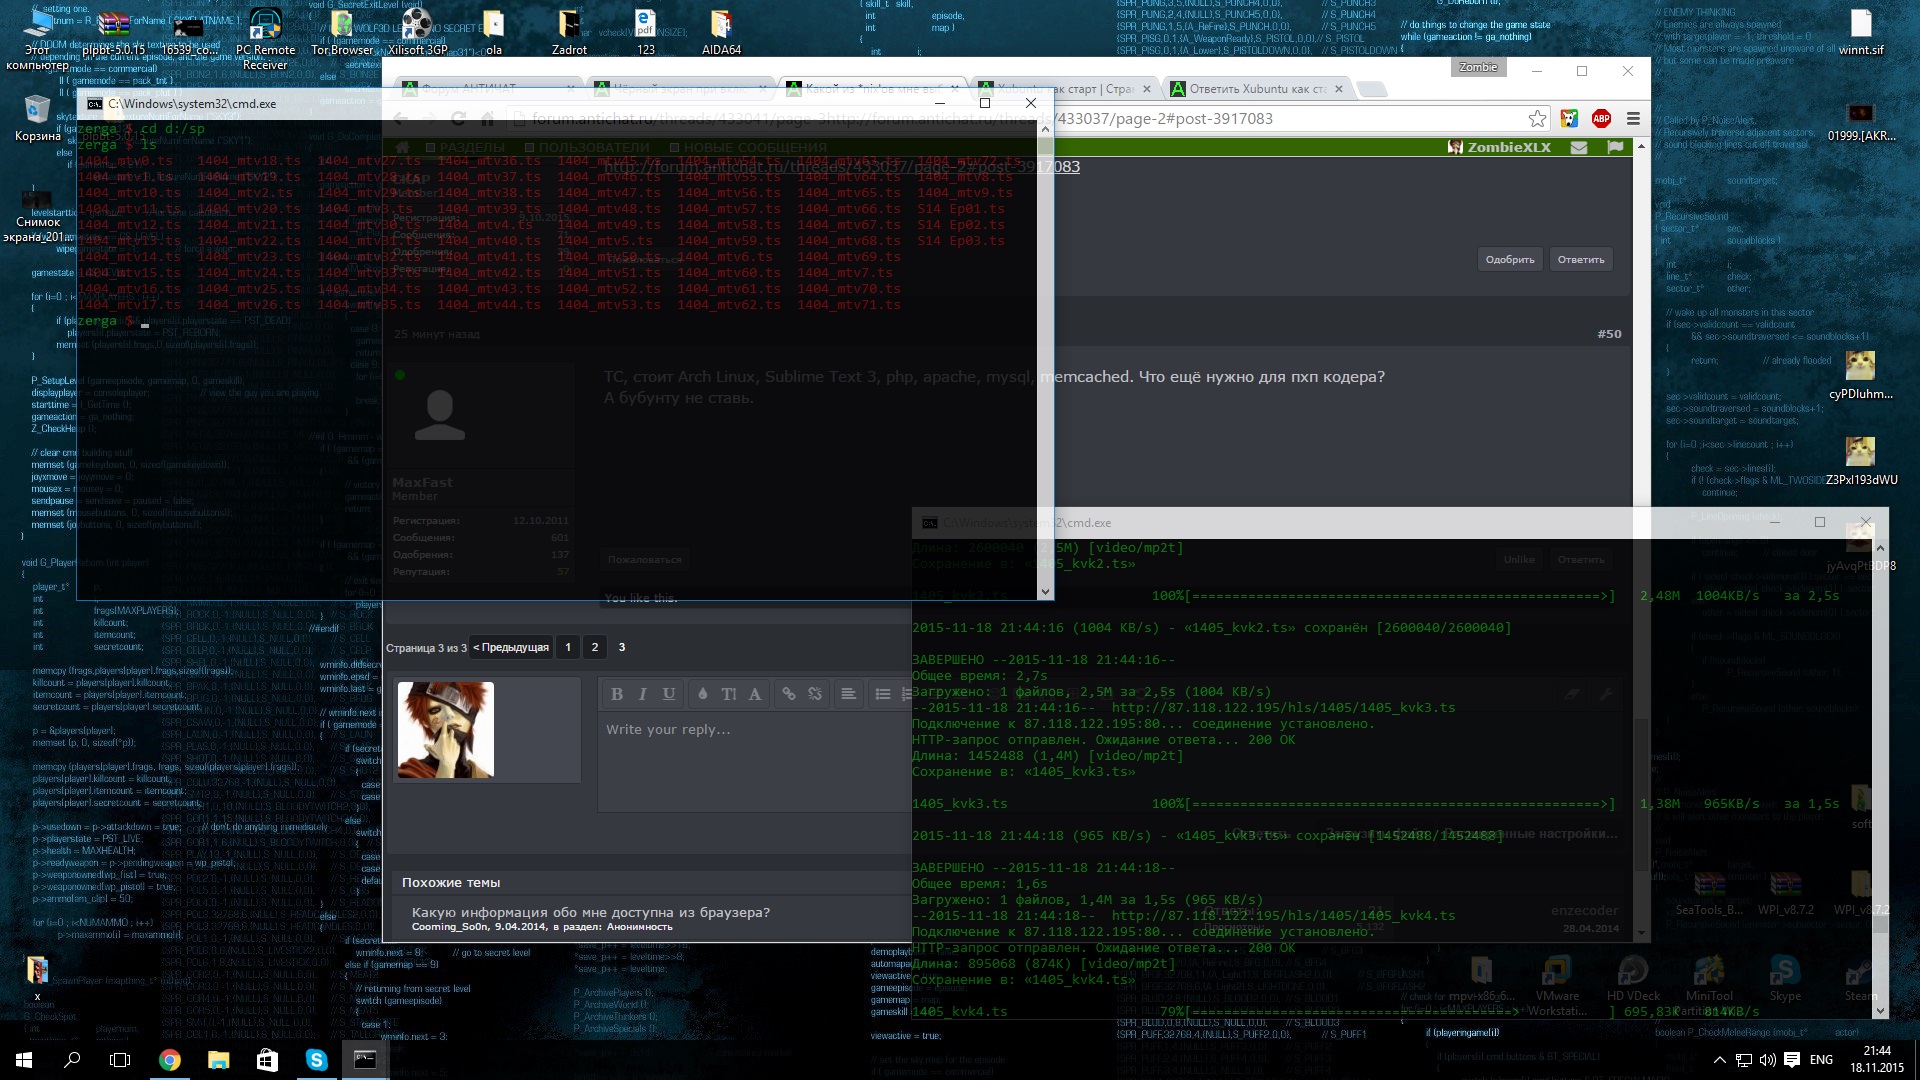The image size is (1920, 1080).
Task: Open forum inbox envelope icon
Action: pos(1579,147)
